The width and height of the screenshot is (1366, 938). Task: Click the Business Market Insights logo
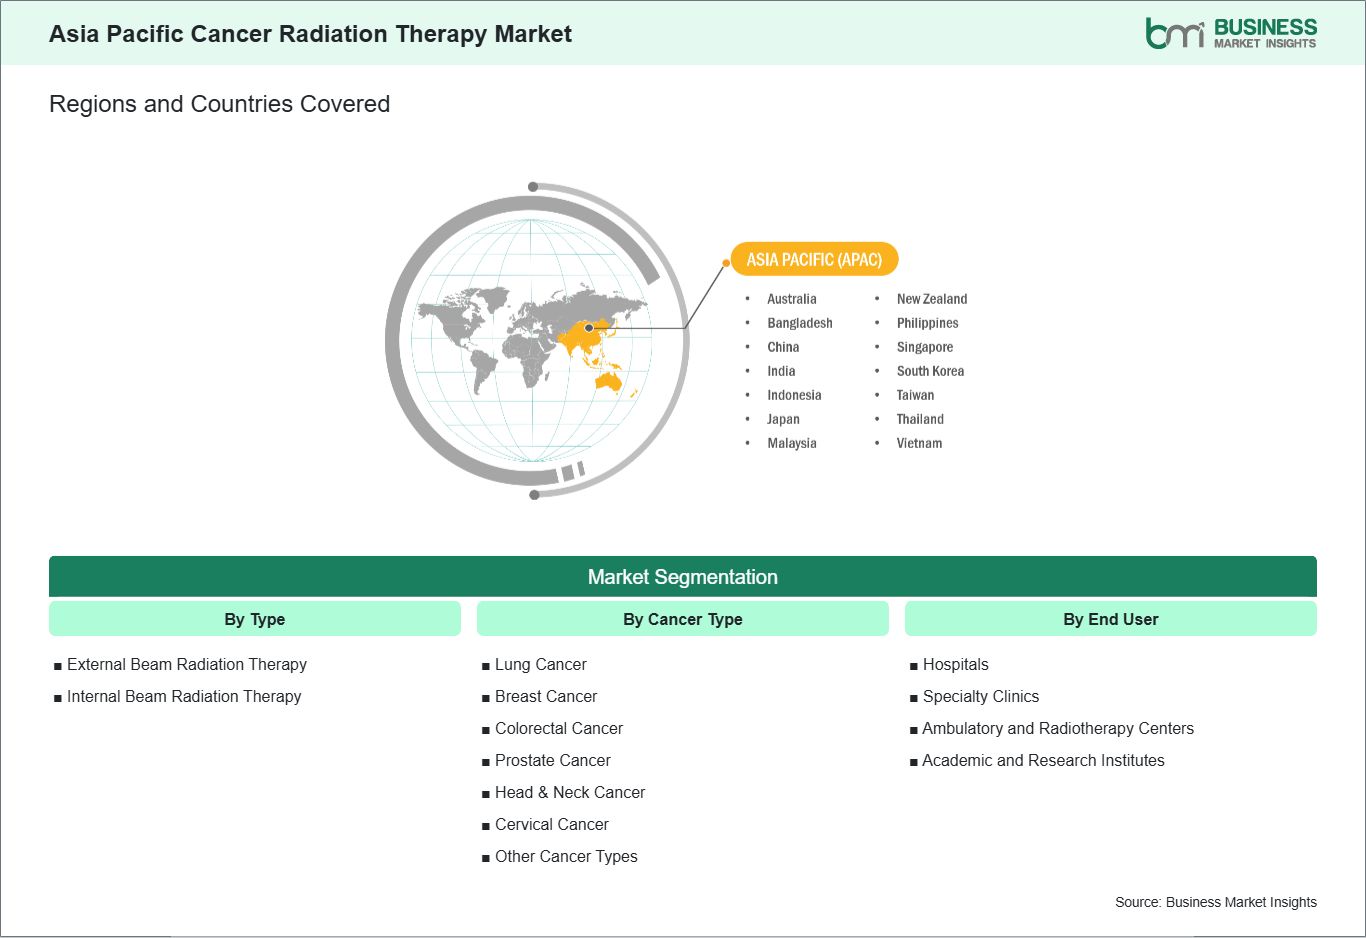point(1230,33)
